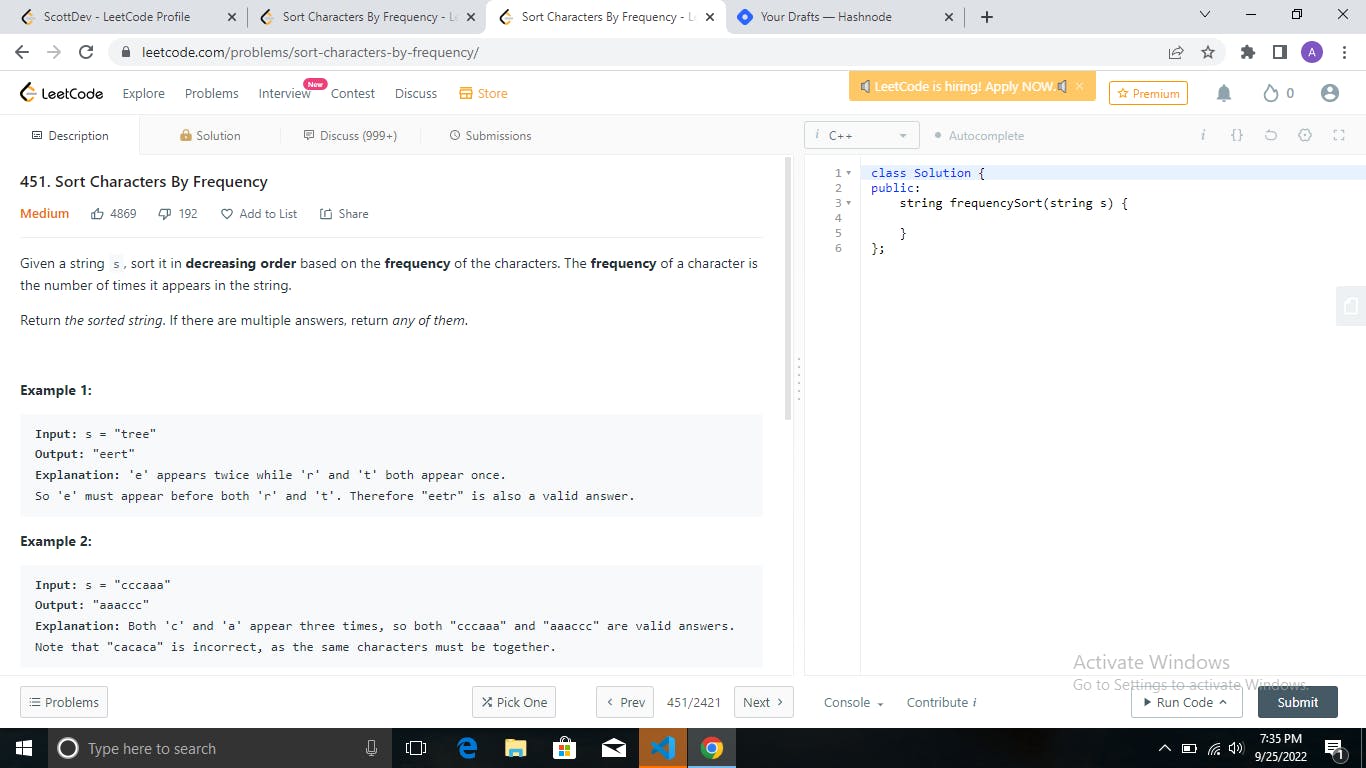
Task: Enter editor fullscreen mode
Action: 1339,135
